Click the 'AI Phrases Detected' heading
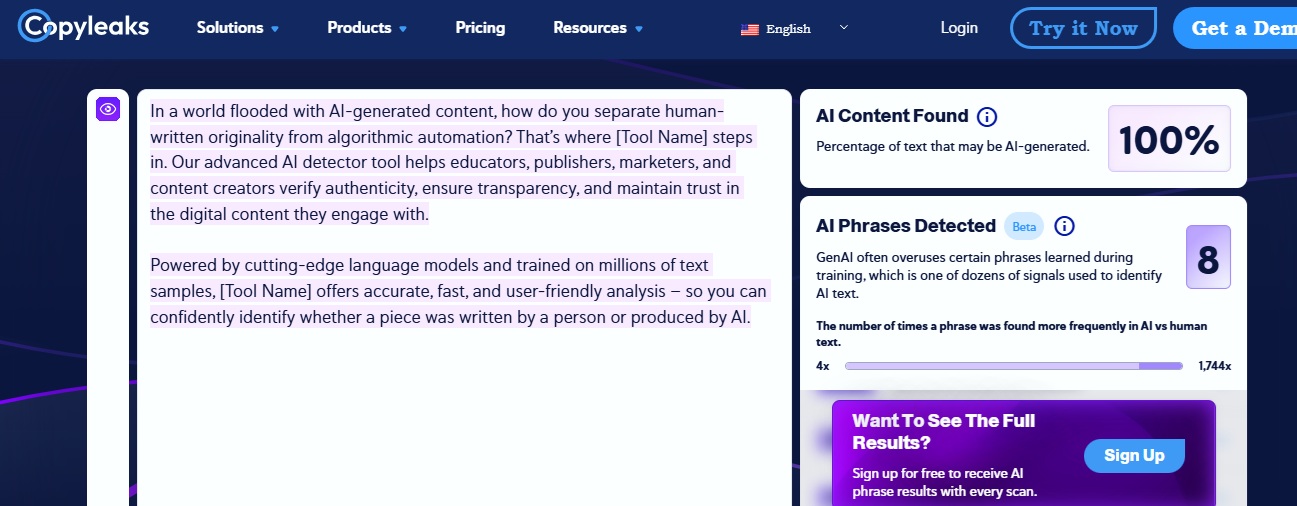 click(x=906, y=226)
